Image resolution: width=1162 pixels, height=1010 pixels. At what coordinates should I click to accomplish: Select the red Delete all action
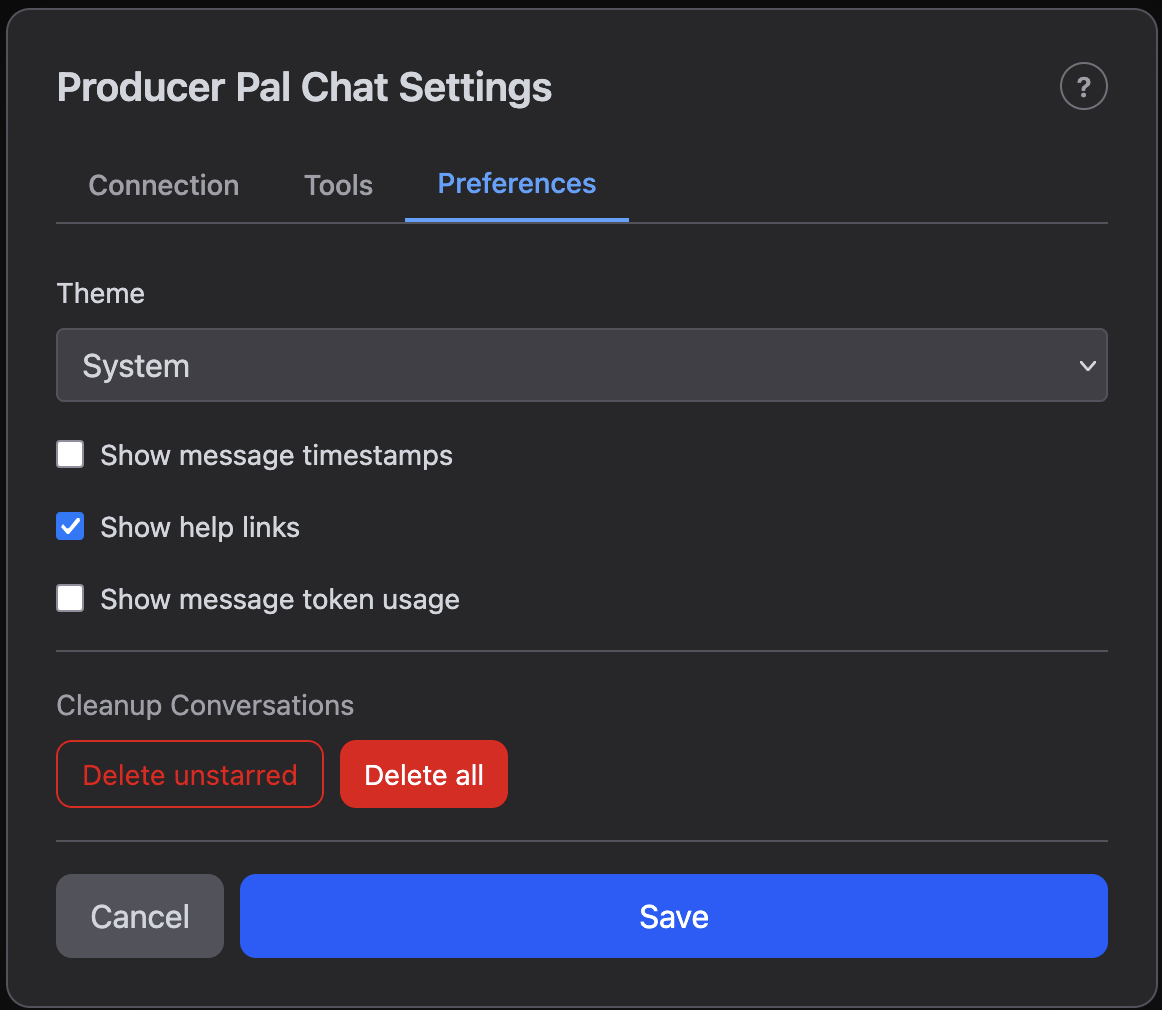coord(423,774)
